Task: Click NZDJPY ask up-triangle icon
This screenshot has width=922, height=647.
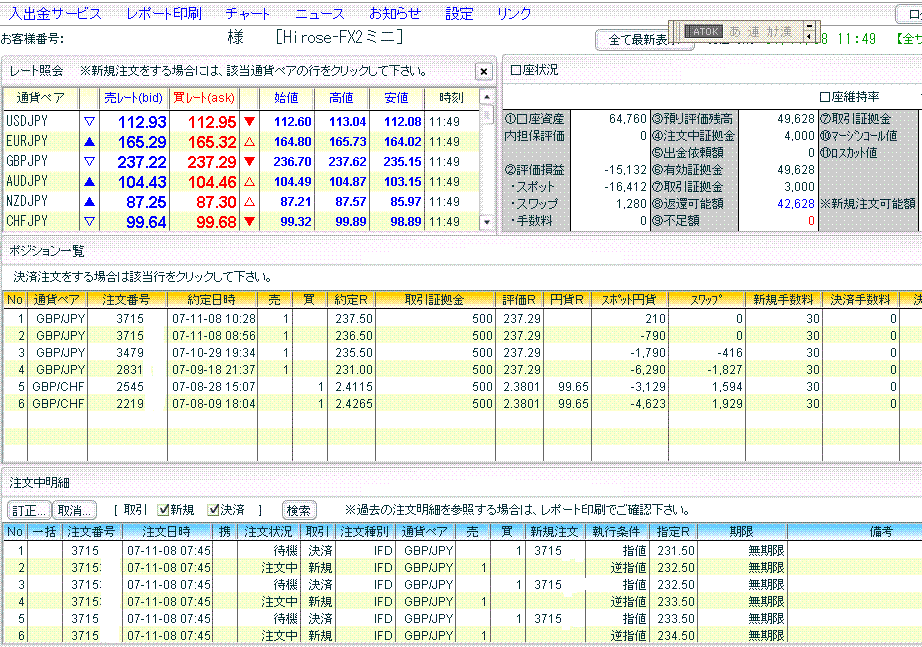Action: pyautogui.click(x=249, y=202)
